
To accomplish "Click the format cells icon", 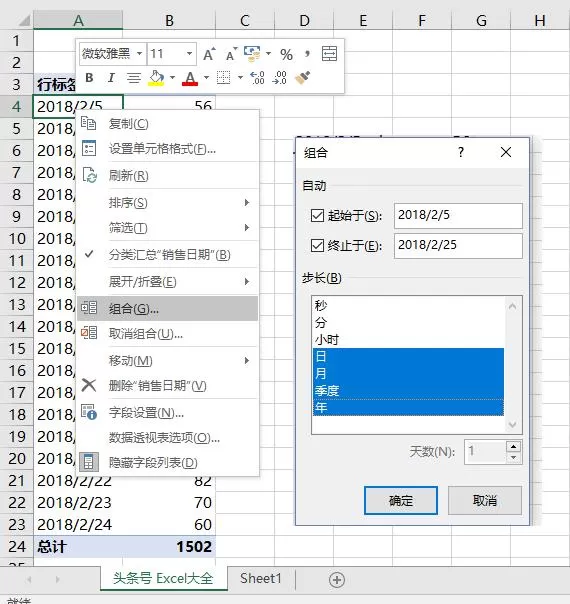I will tap(89, 149).
